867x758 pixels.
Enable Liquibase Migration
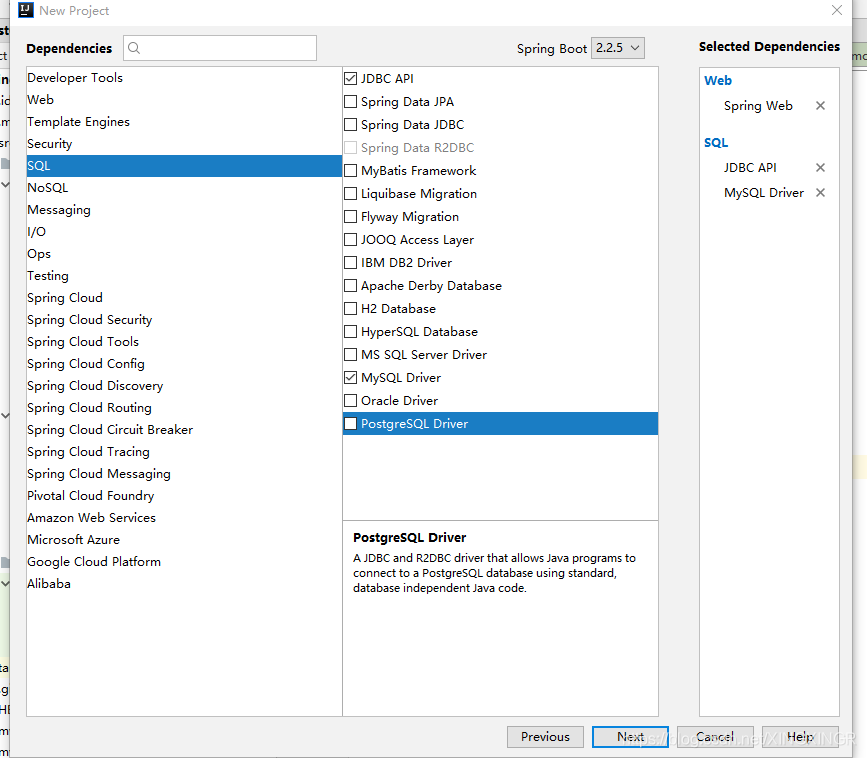tap(351, 194)
